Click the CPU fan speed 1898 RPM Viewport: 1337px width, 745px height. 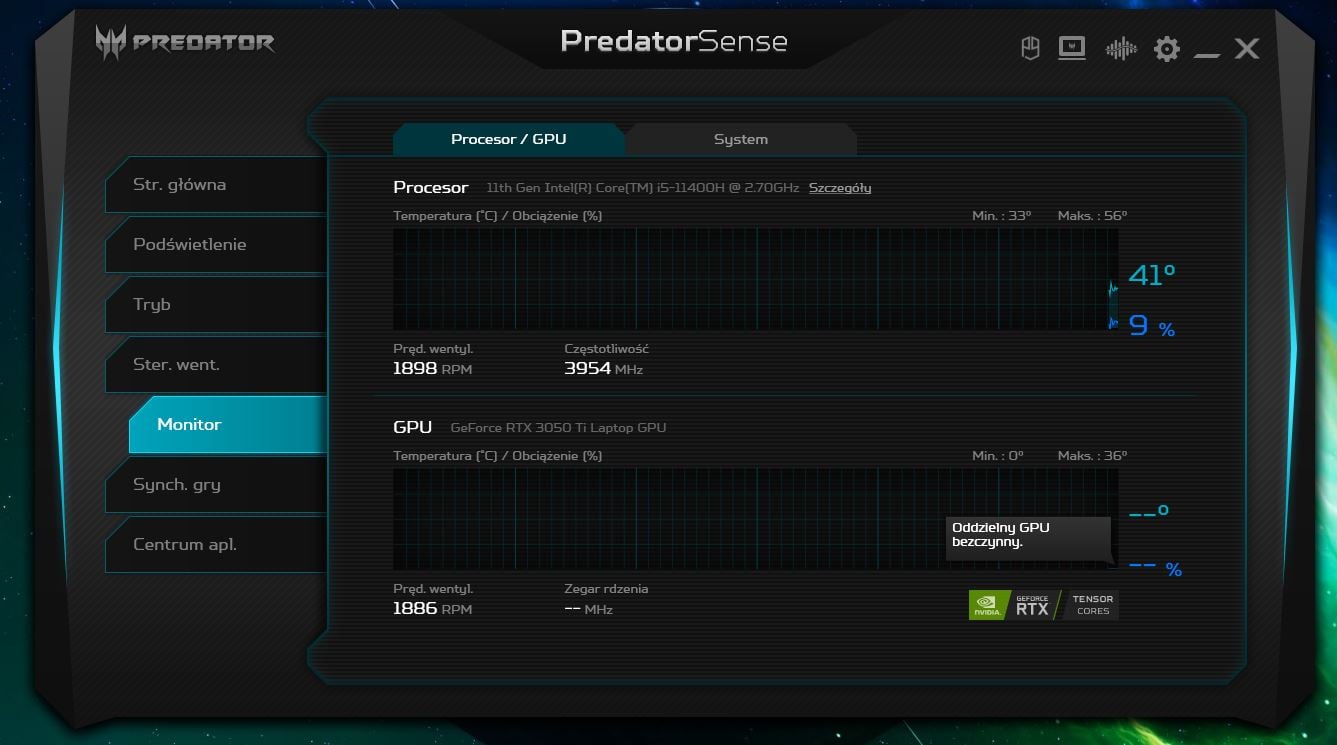(x=432, y=368)
